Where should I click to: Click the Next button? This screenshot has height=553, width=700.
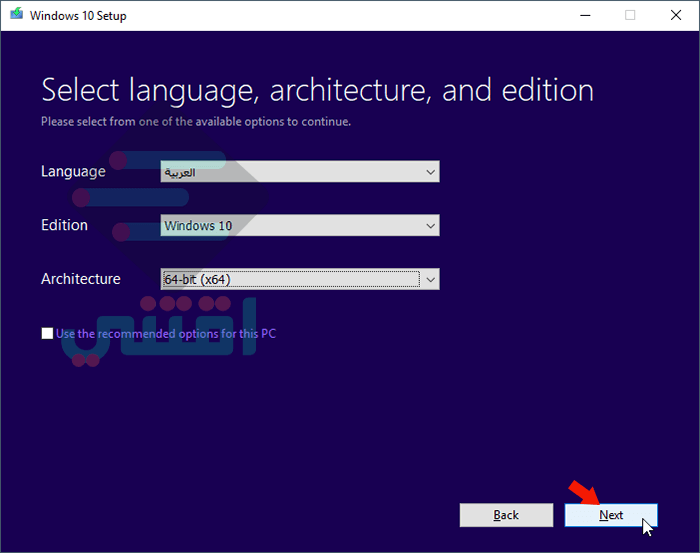[x=611, y=515]
